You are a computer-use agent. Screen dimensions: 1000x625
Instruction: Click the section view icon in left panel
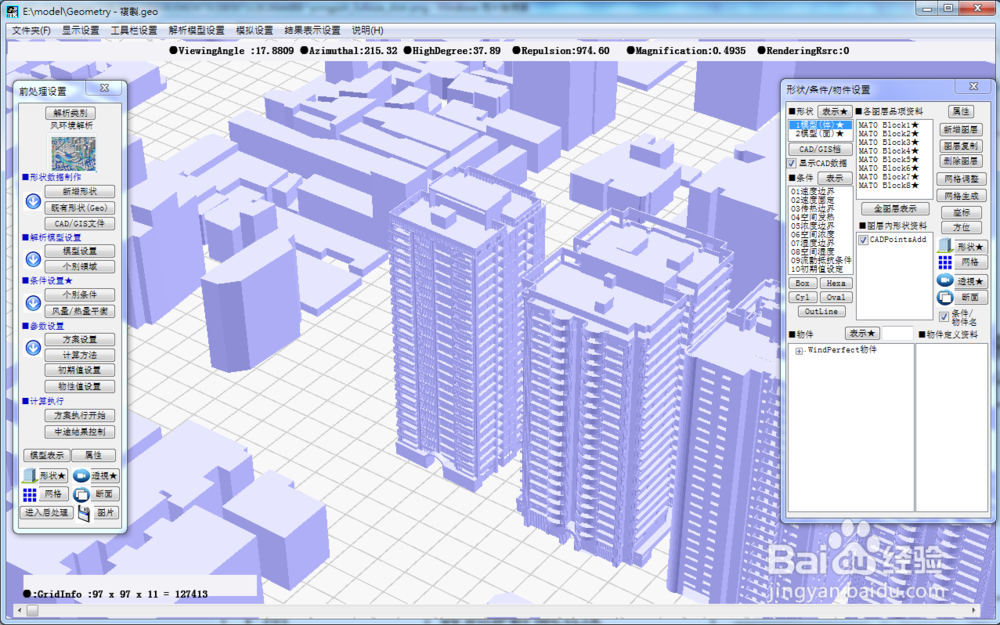tap(81, 494)
